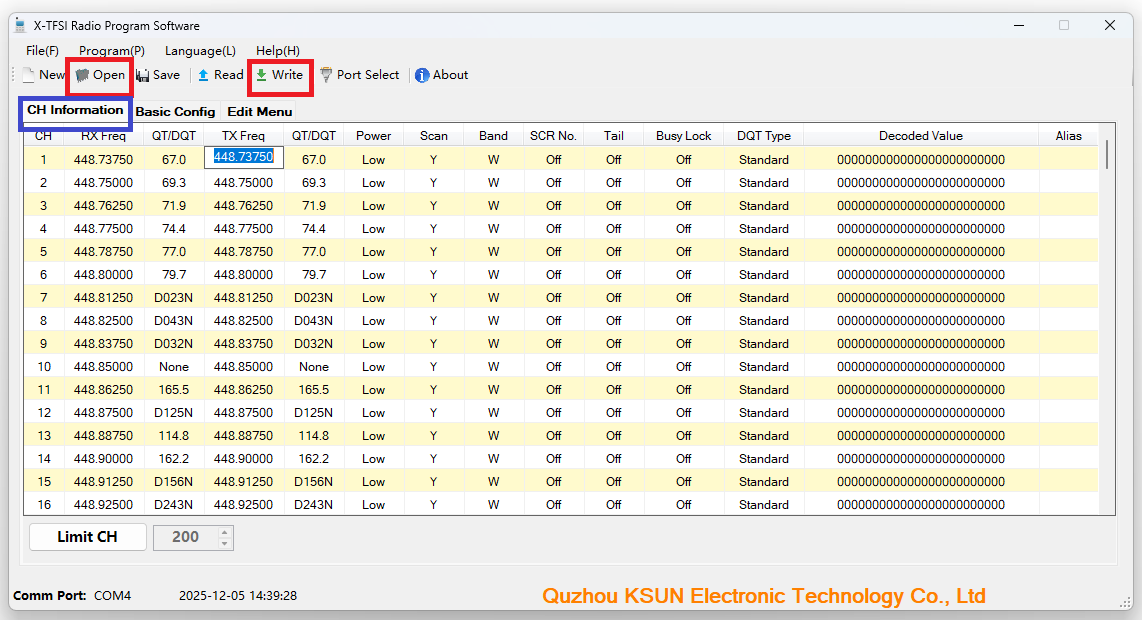This screenshot has width=1142, height=620.
Task: Select RX QT/DQT 69.3 in channel 2
Action: 173,183
